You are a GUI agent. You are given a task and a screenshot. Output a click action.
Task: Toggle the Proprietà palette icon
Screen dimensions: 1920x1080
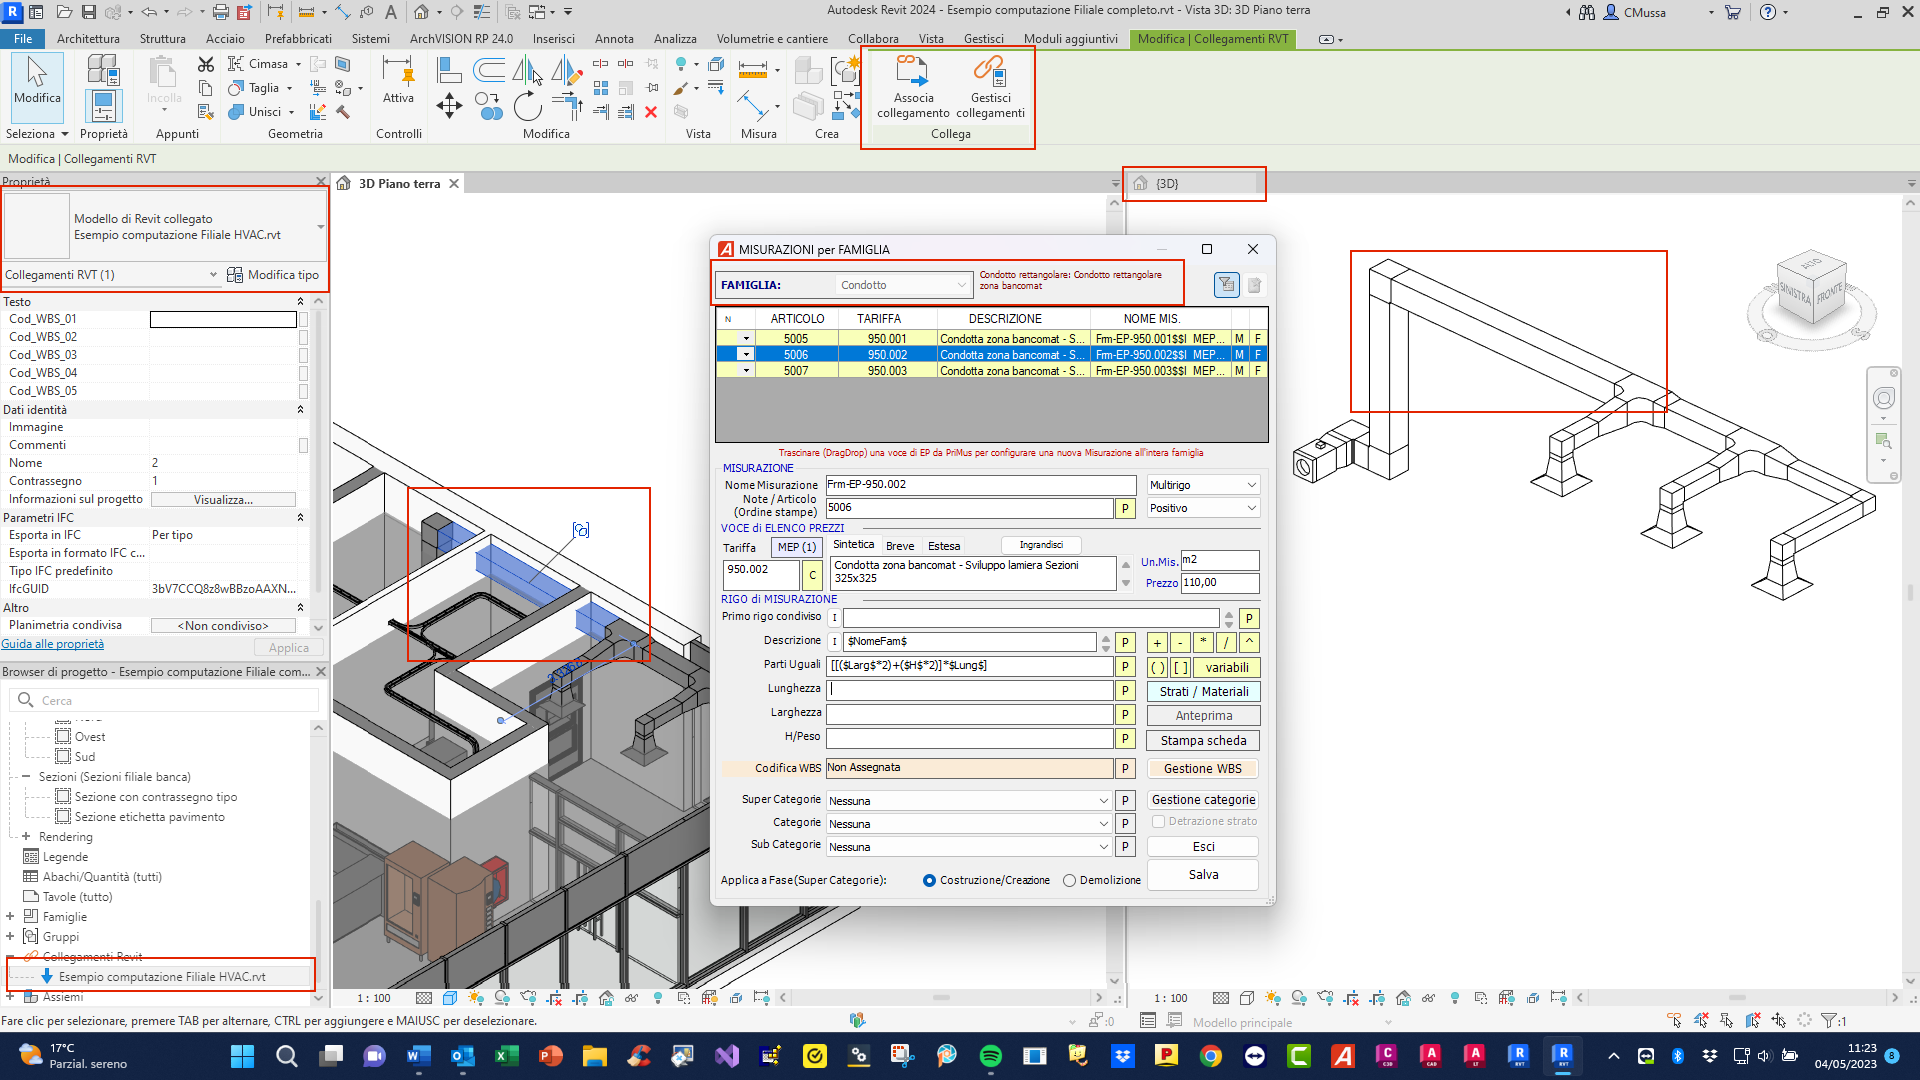[x=103, y=106]
